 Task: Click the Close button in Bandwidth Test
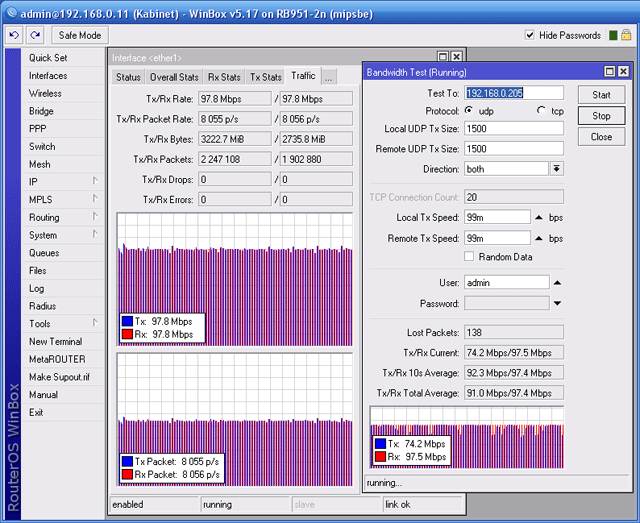click(601, 137)
